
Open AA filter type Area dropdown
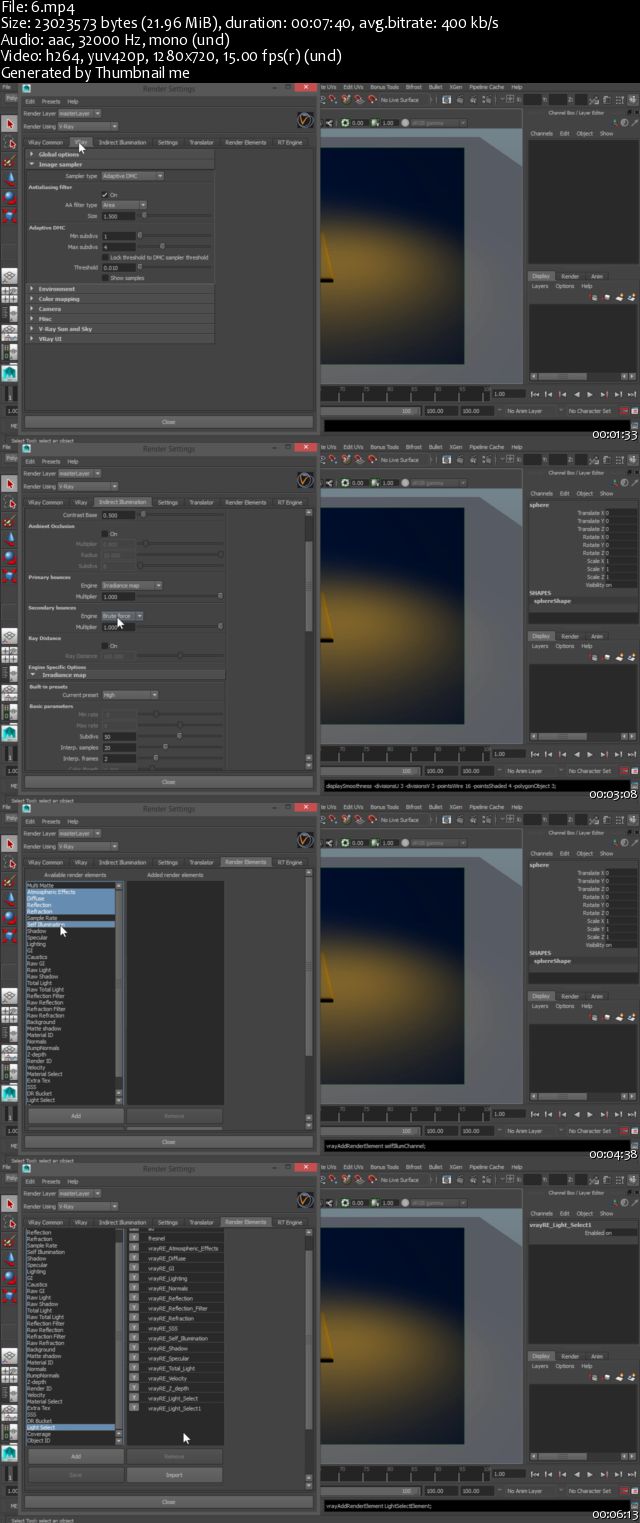tap(124, 205)
